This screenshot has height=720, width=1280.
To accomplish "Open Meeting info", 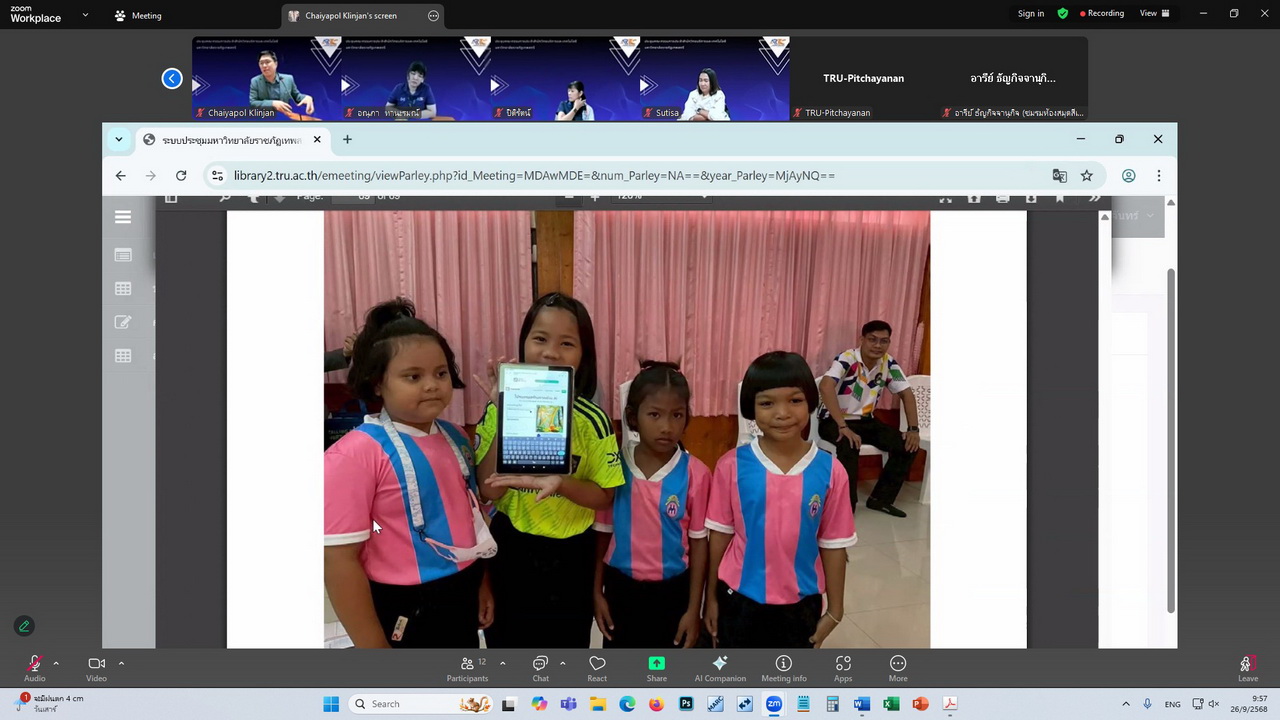I will [783, 665].
